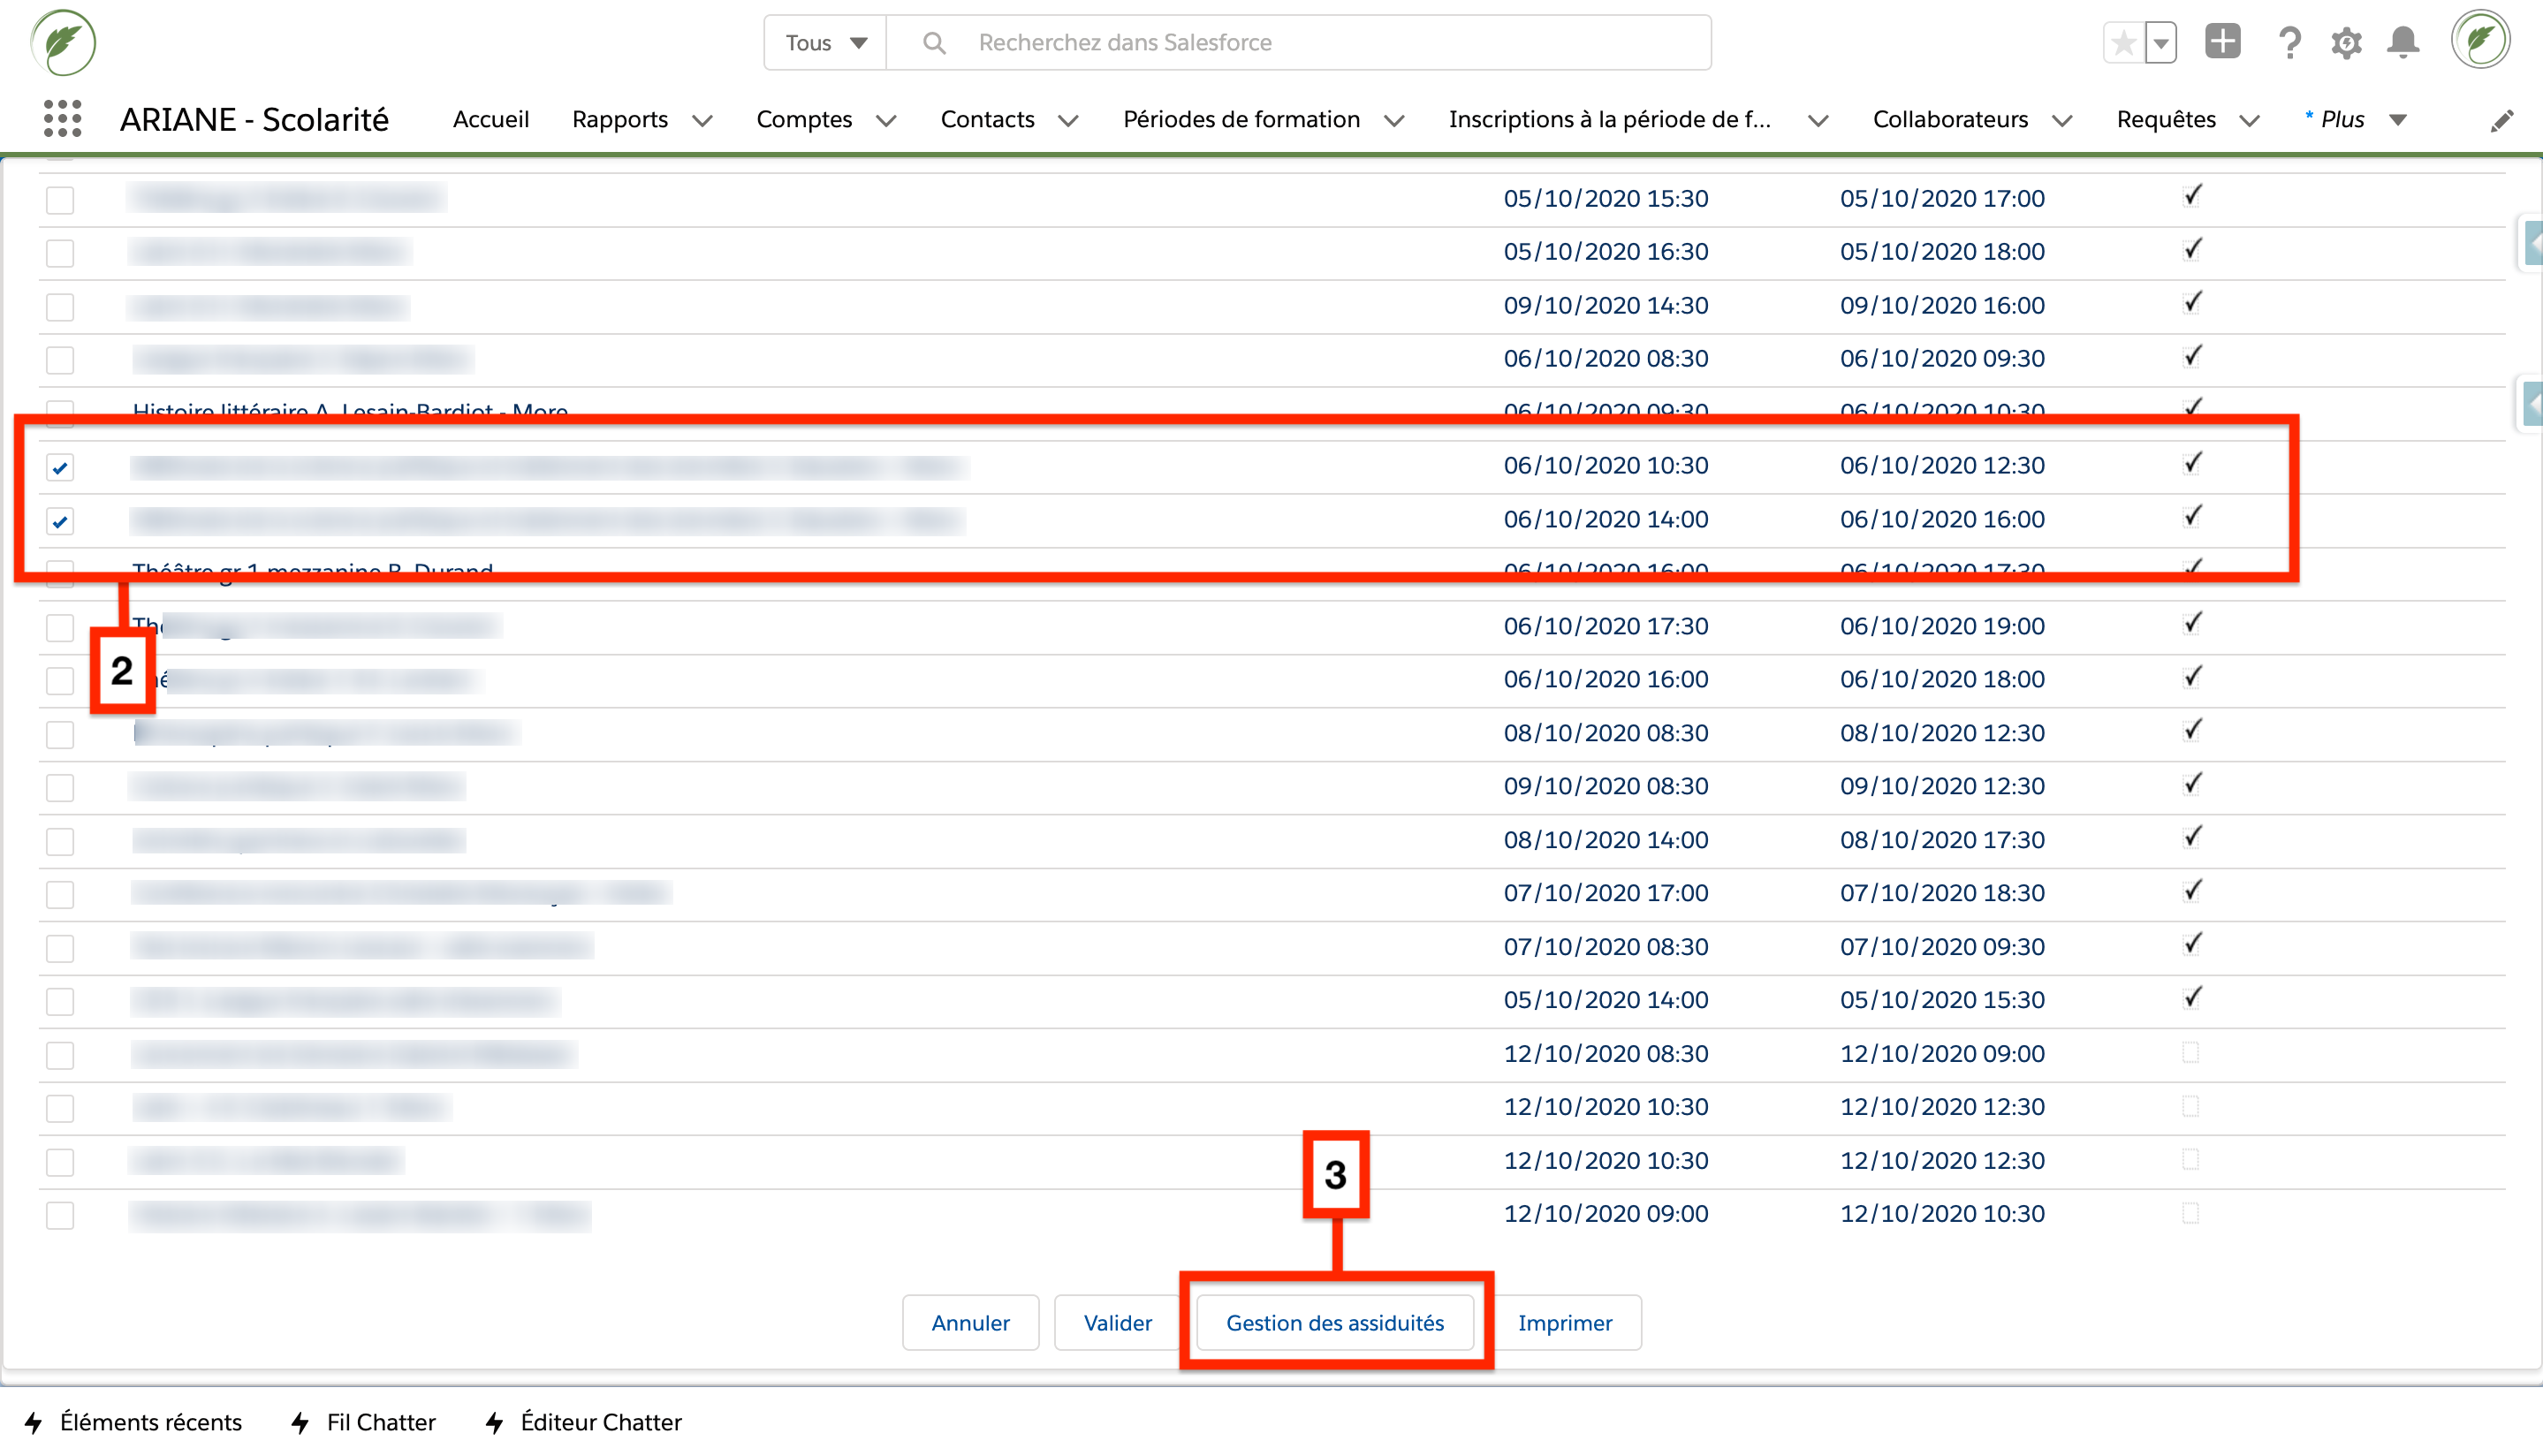This screenshot has width=2543, height=1456.
Task: Check the 12/10/2020 08:30 row checkbox
Action: (x=60, y=1055)
